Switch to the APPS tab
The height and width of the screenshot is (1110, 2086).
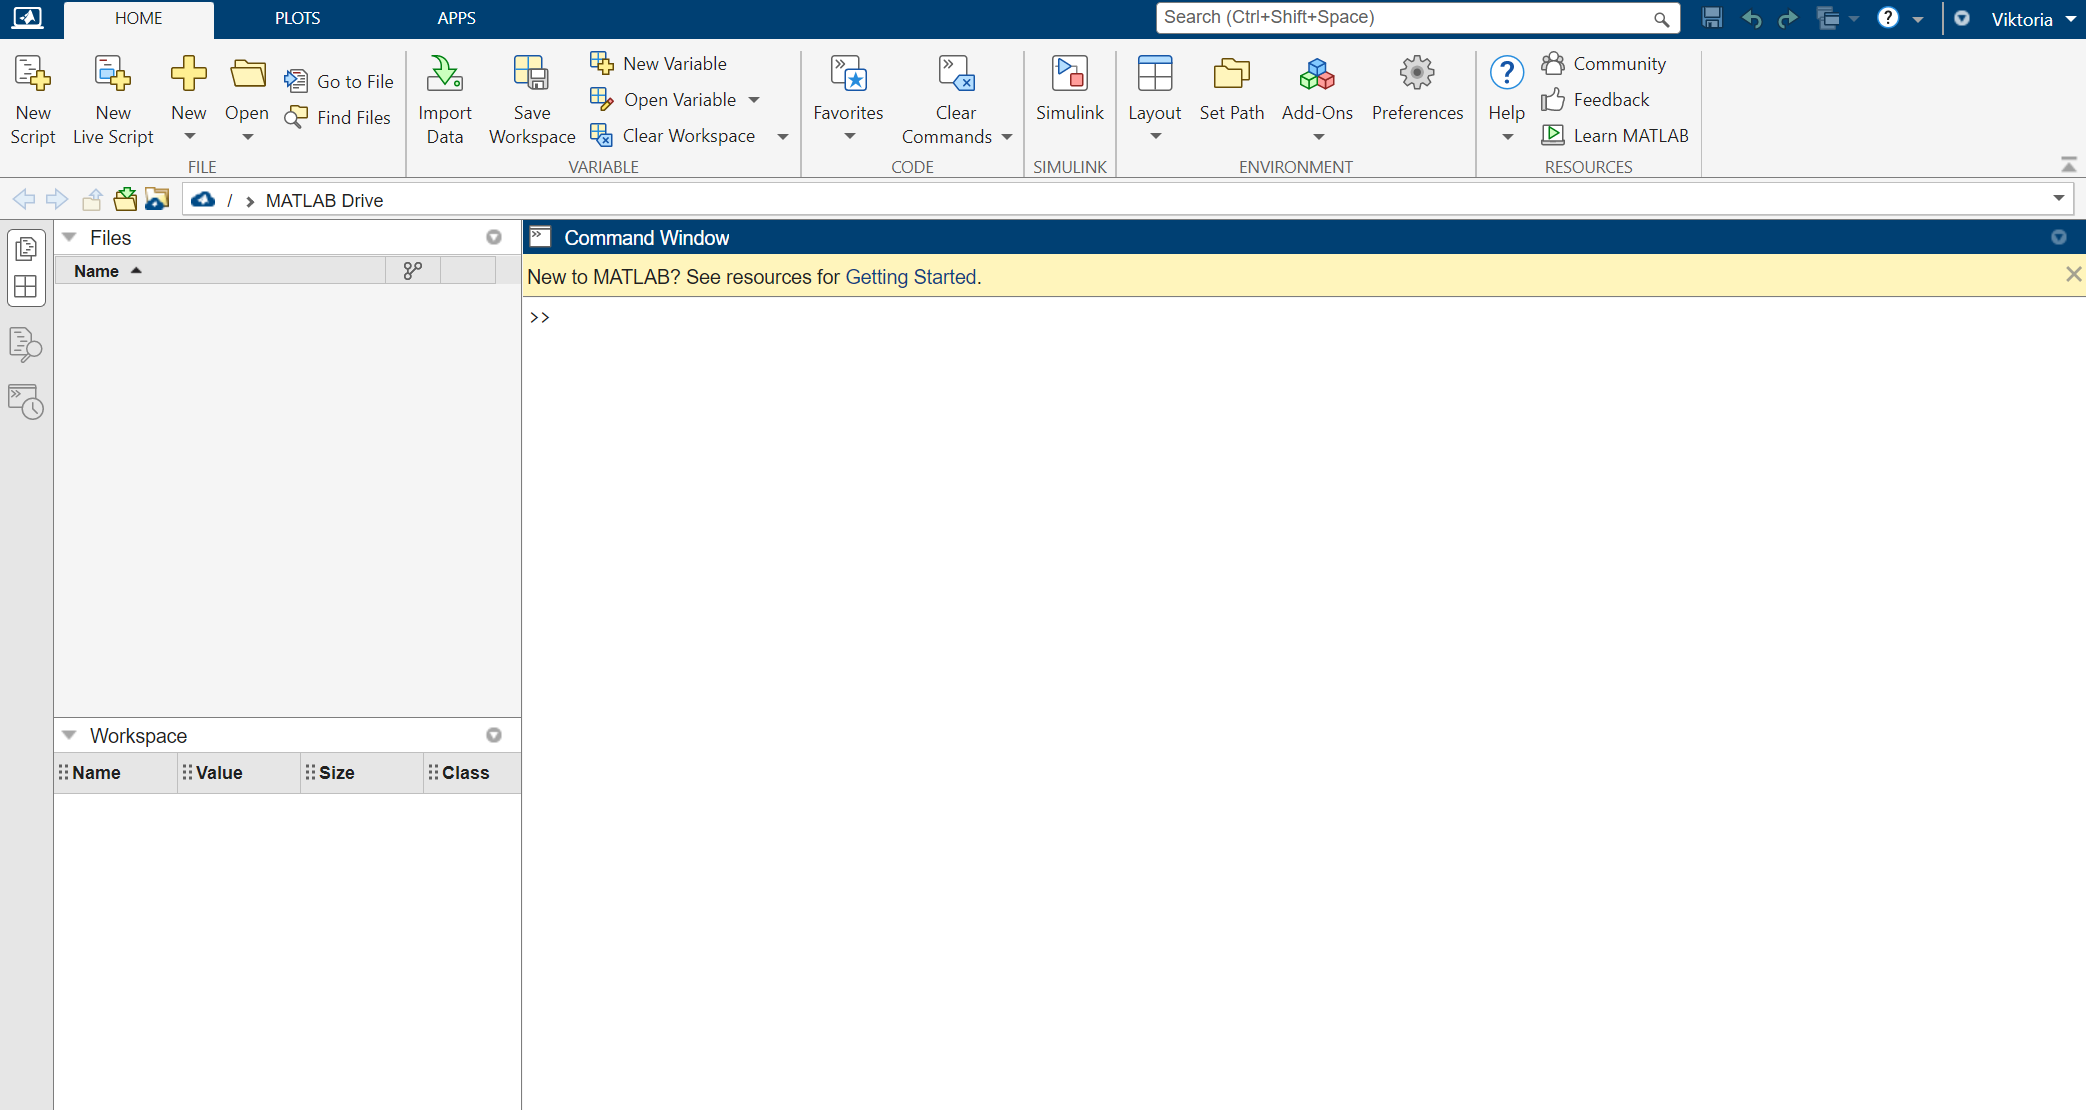(456, 18)
